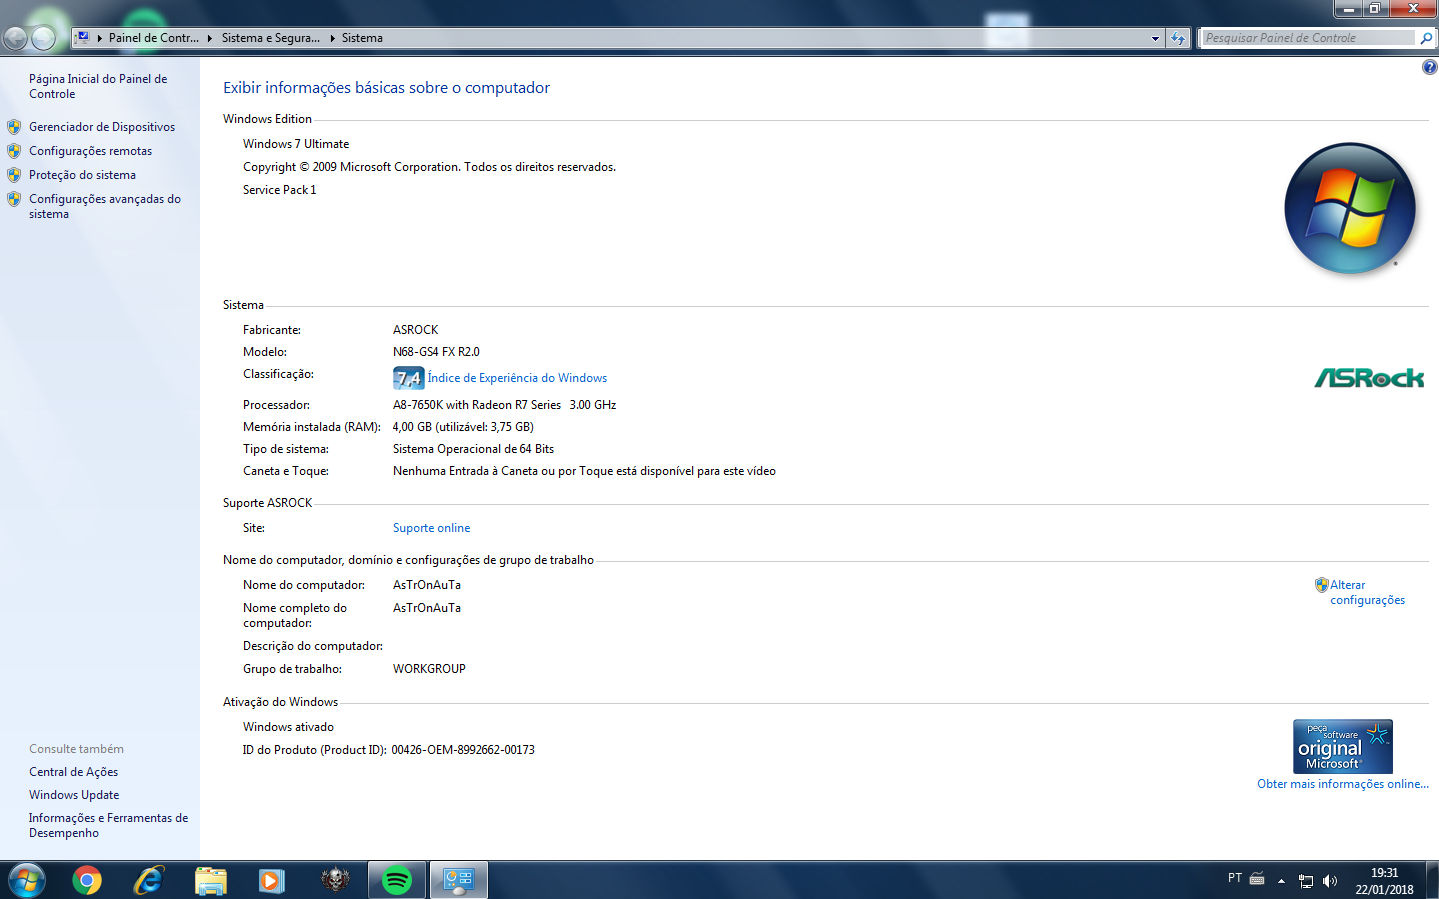This screenshot has width=1439, height=899.
Task: Navigate to Sistema e Segurança breadcrumb
Action: [x=271, y=38]
